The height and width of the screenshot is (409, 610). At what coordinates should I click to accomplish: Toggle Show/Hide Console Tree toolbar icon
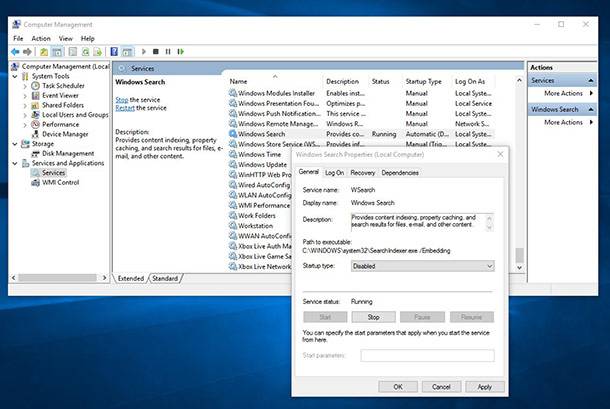[57, 51]
